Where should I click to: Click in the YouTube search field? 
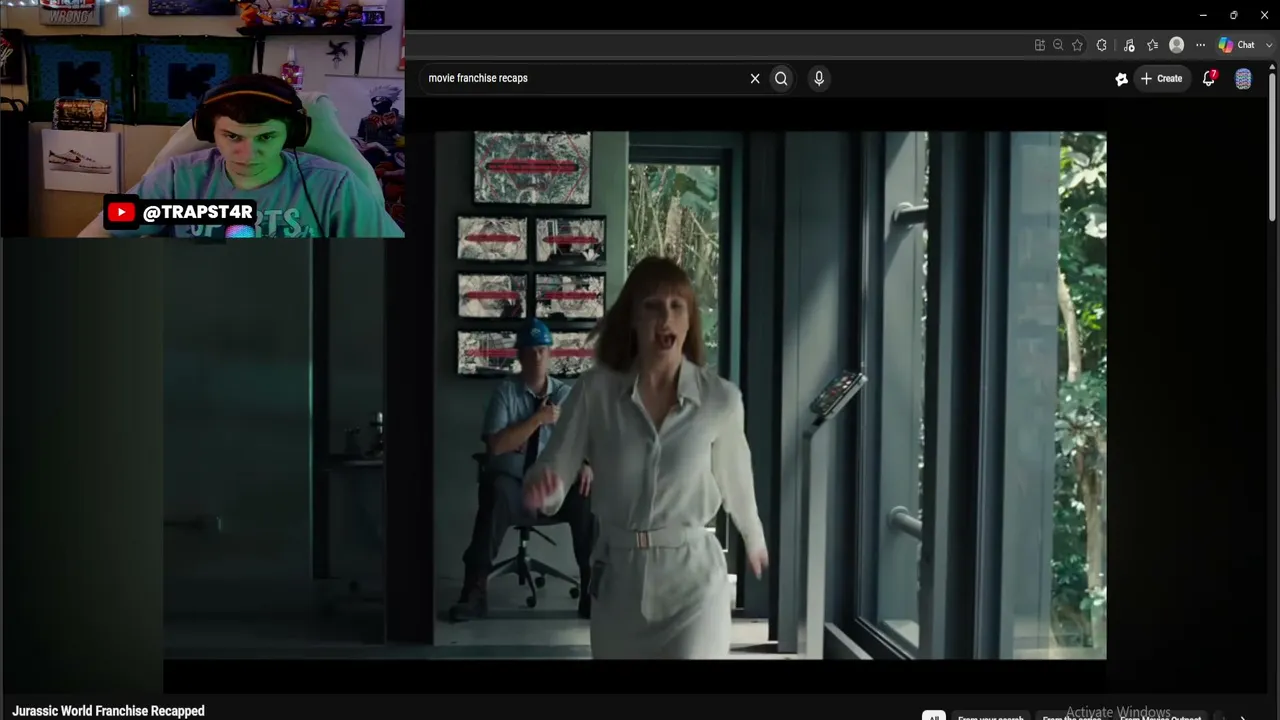click(x=585, y=78)
